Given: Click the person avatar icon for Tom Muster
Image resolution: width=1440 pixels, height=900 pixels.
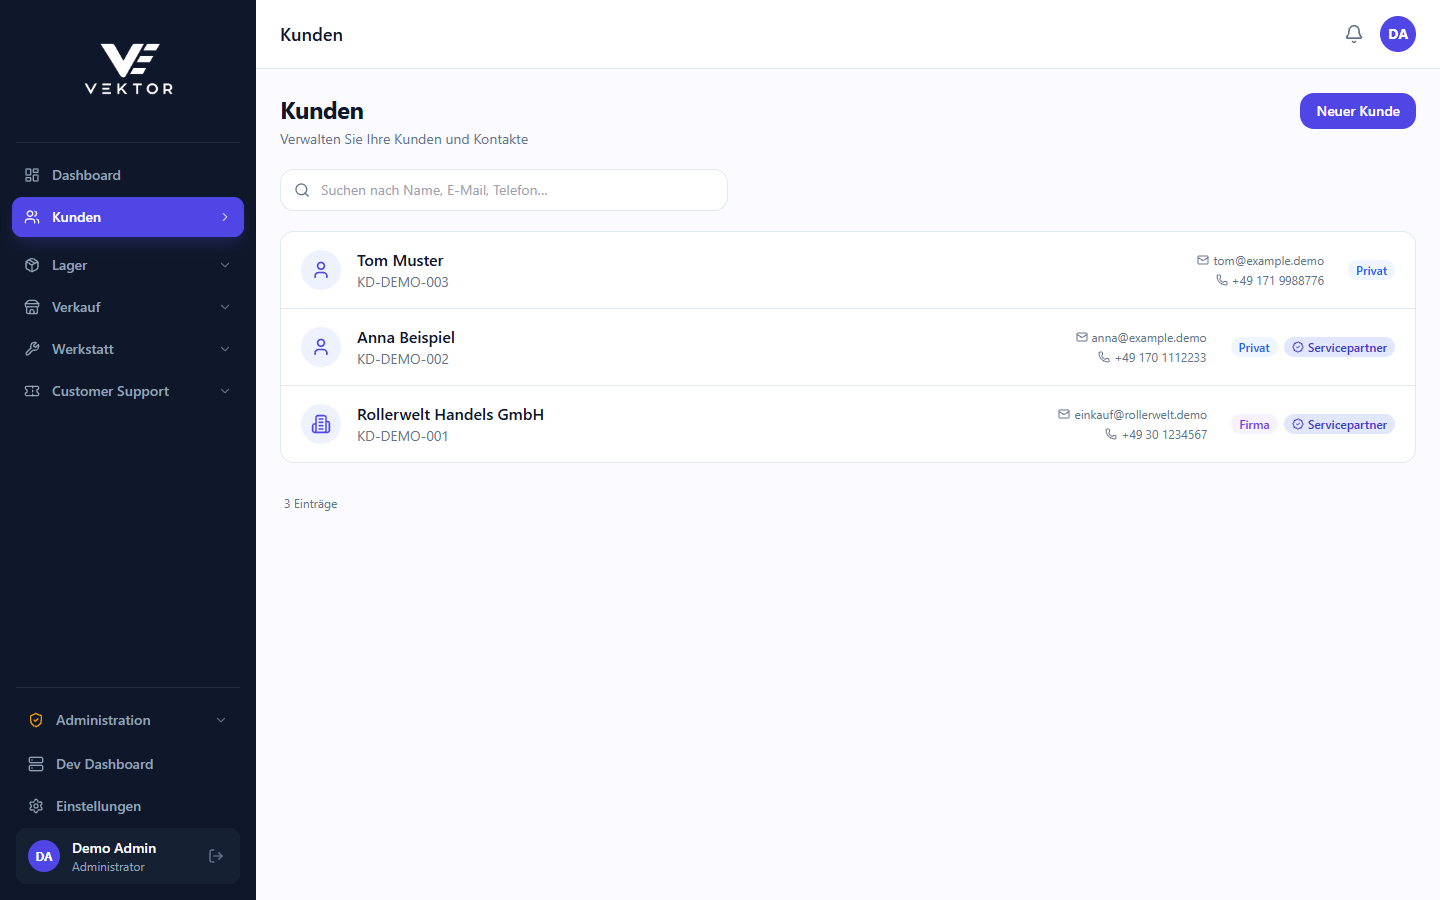Looking at the screenshot, I should [x=321, y=270].
